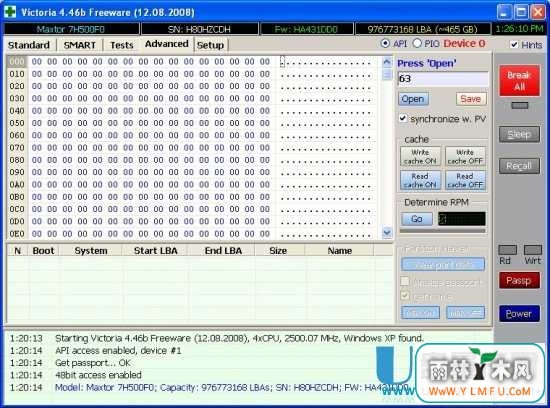Click log line API access enabled, device #1
This screenshot has width=550, height=408.
[x=118, y=350]
